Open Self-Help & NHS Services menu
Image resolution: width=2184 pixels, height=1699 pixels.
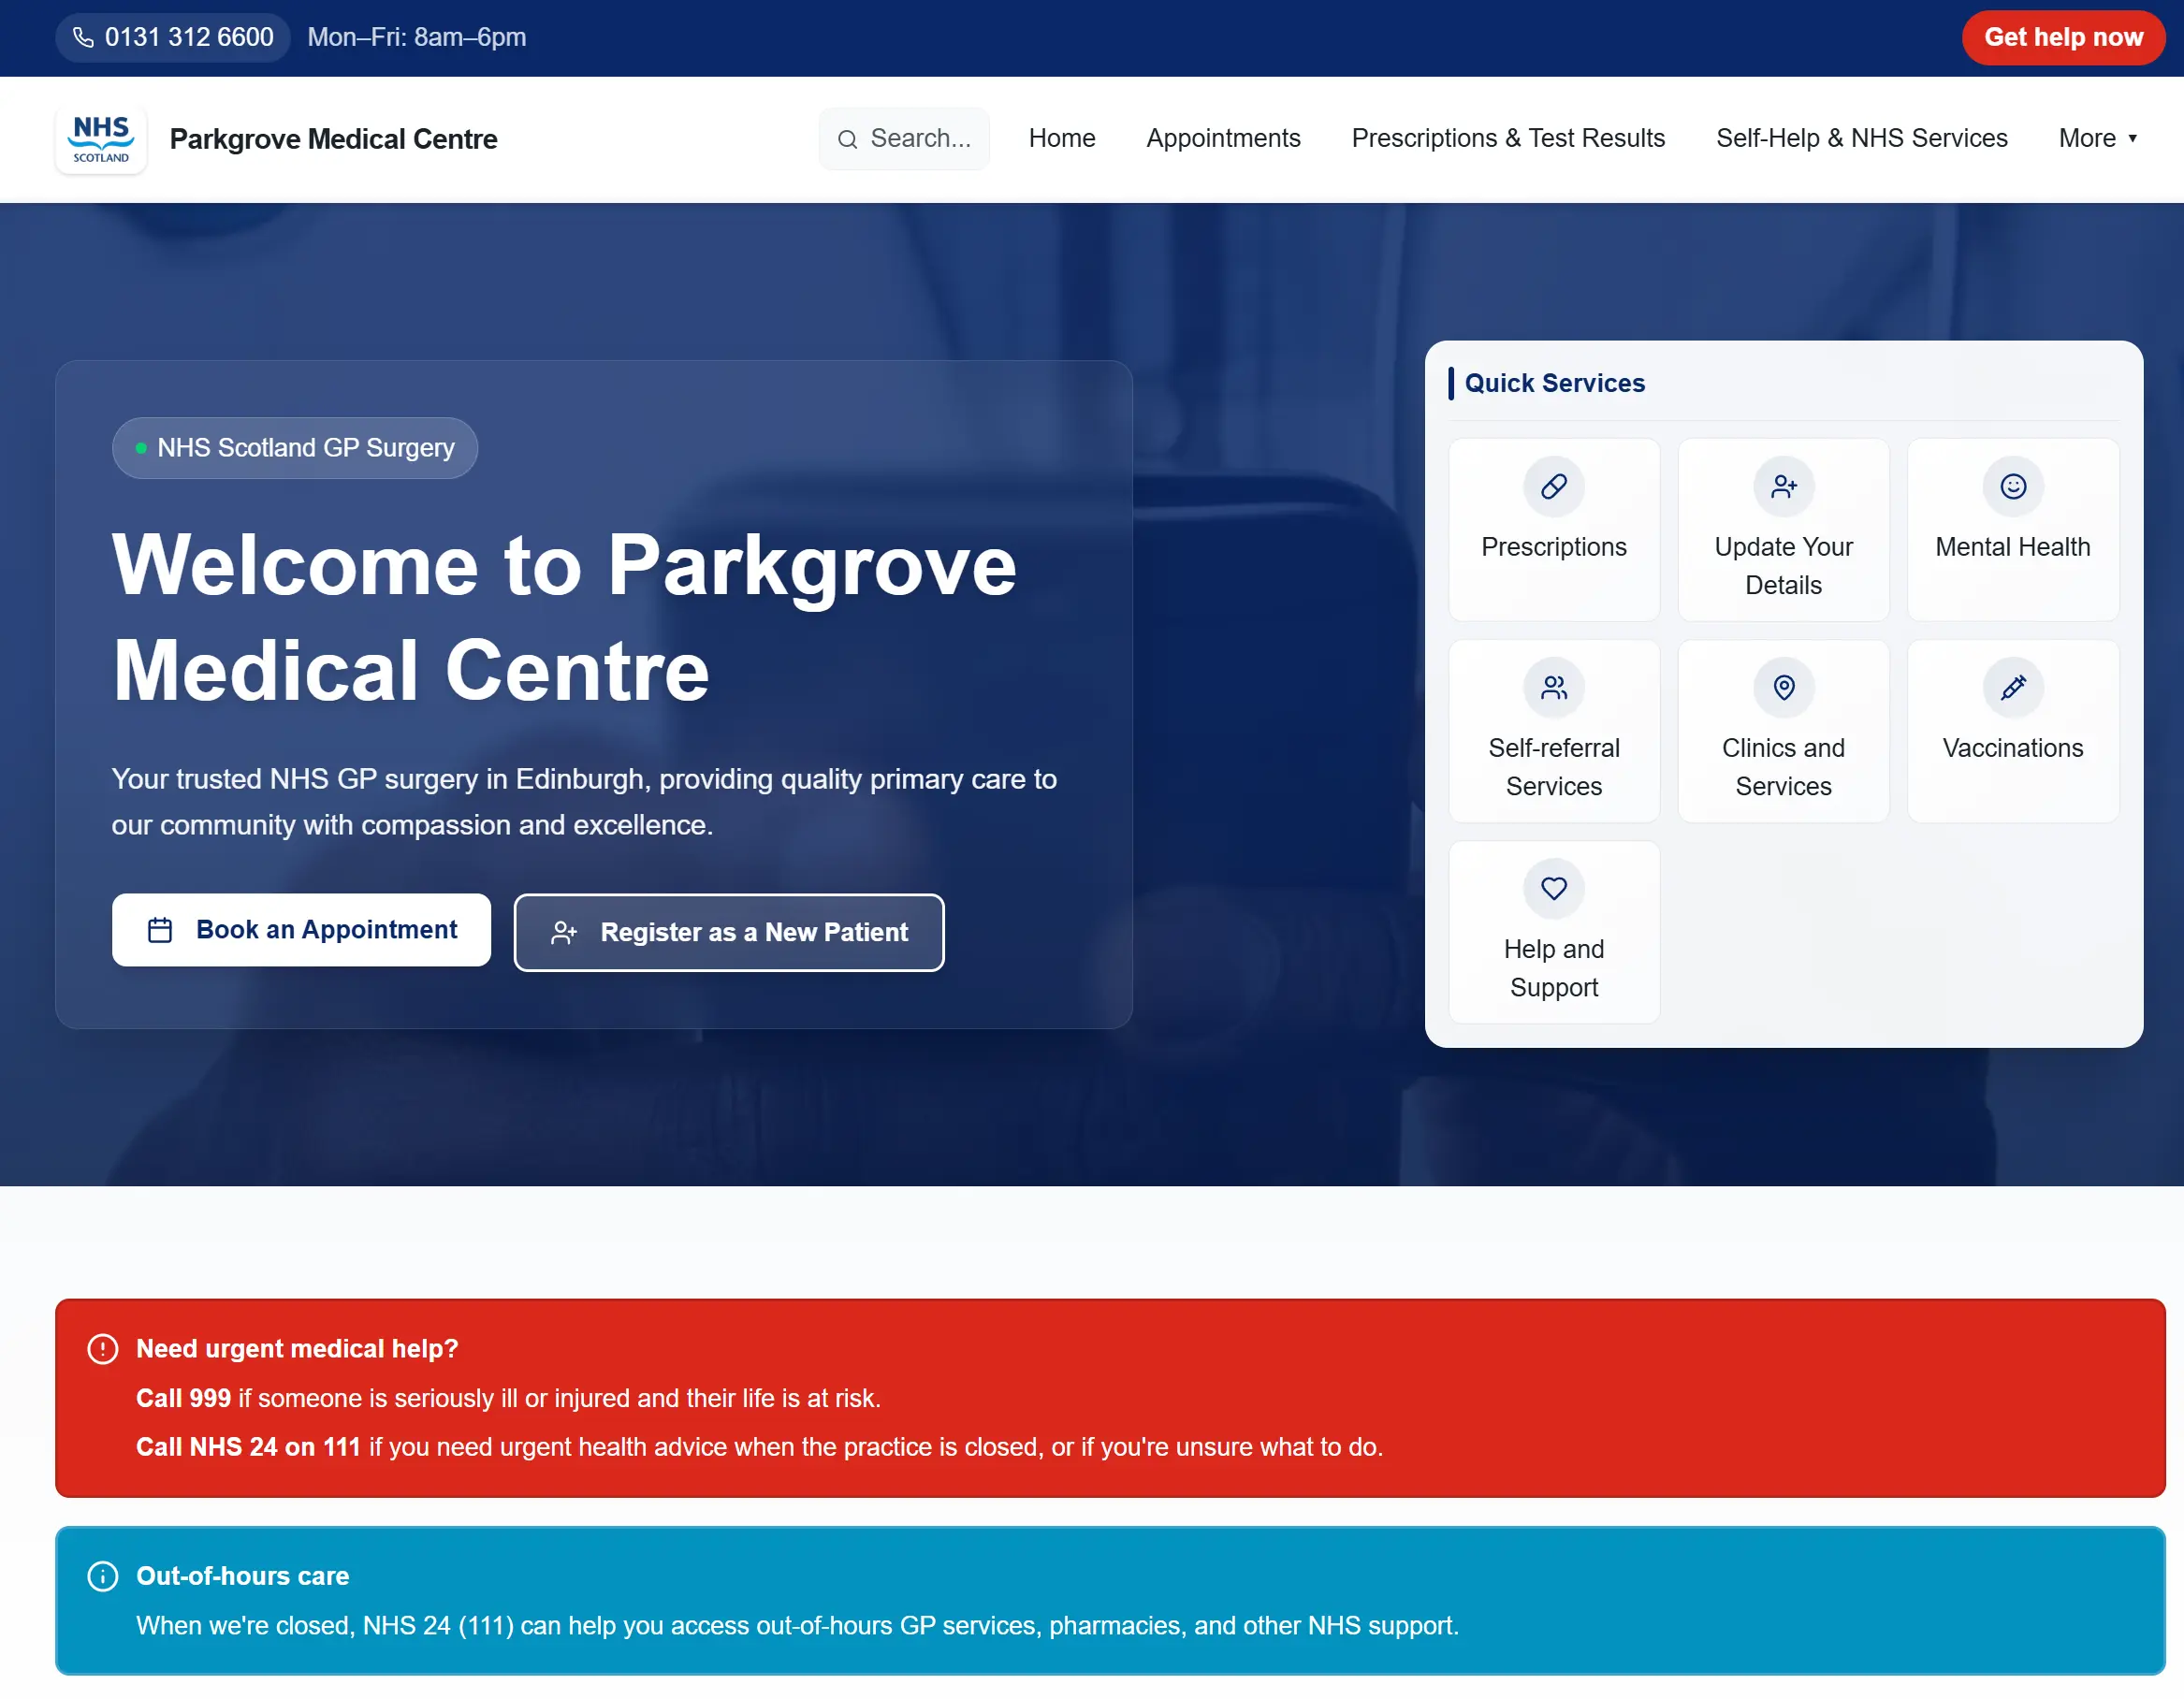1861,138
